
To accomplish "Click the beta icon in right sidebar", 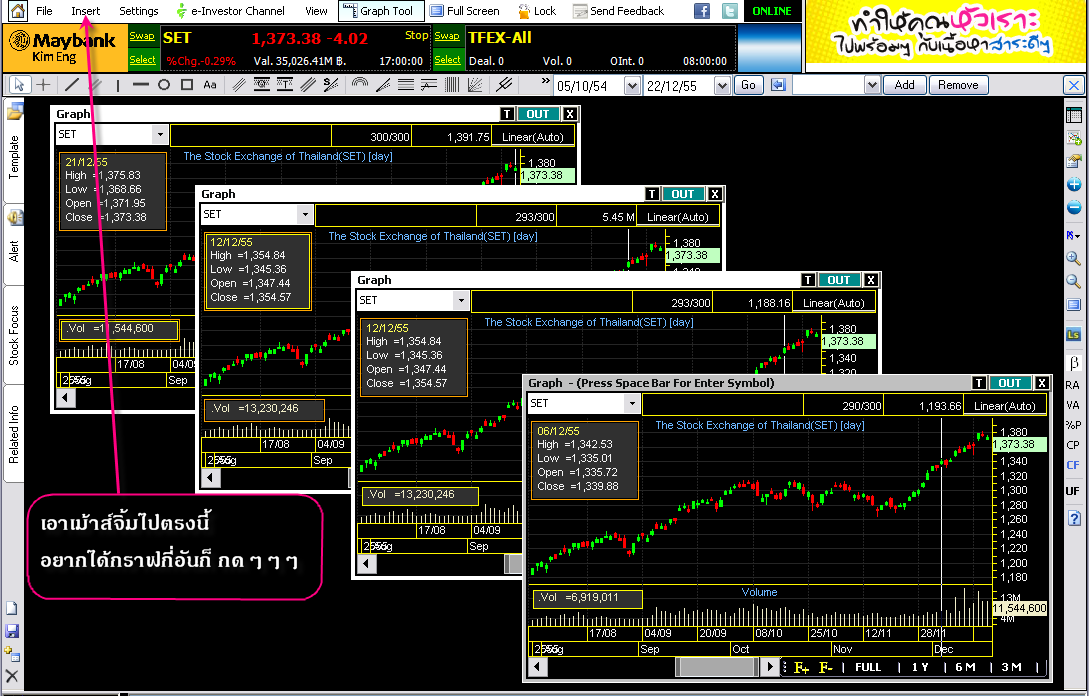I will click(x=1074, y=363).
